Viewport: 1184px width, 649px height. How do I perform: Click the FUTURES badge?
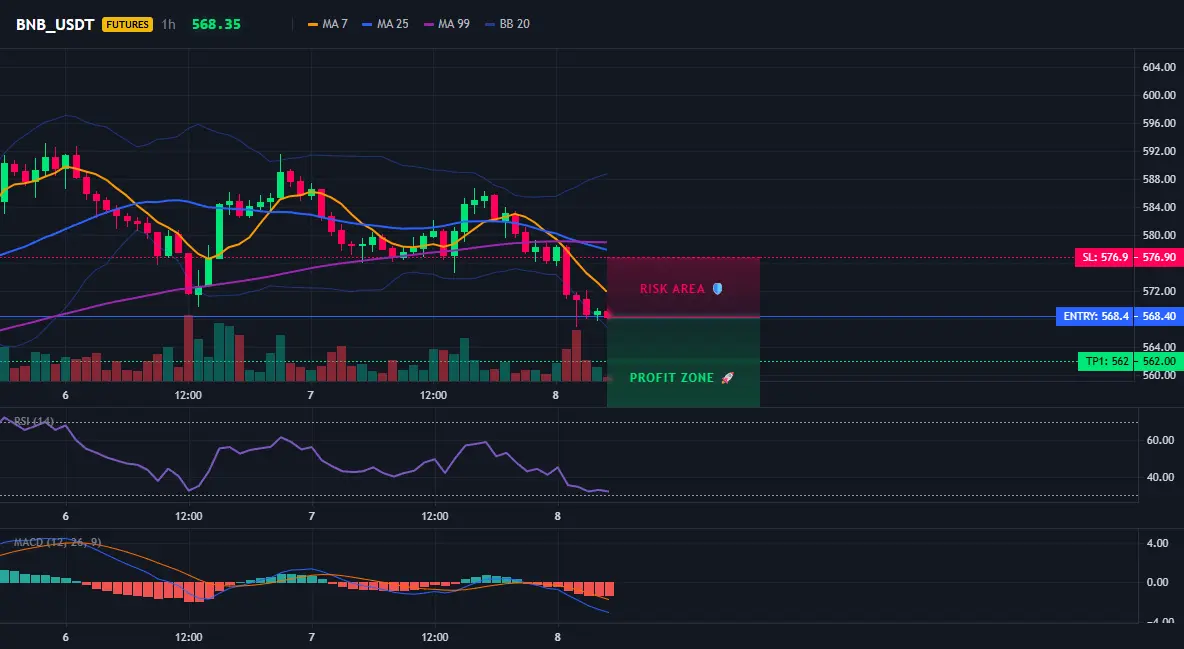(x=127, y=24)
